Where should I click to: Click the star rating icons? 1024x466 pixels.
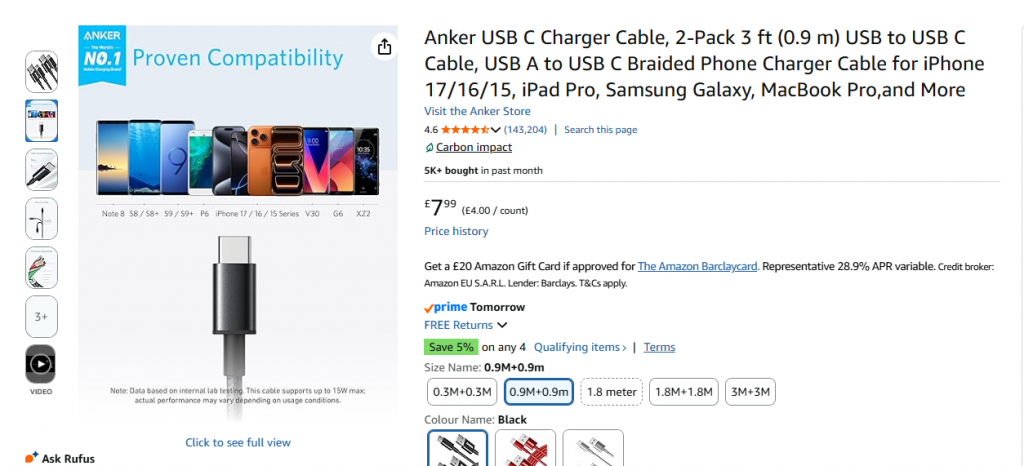[x=464, y=130]
